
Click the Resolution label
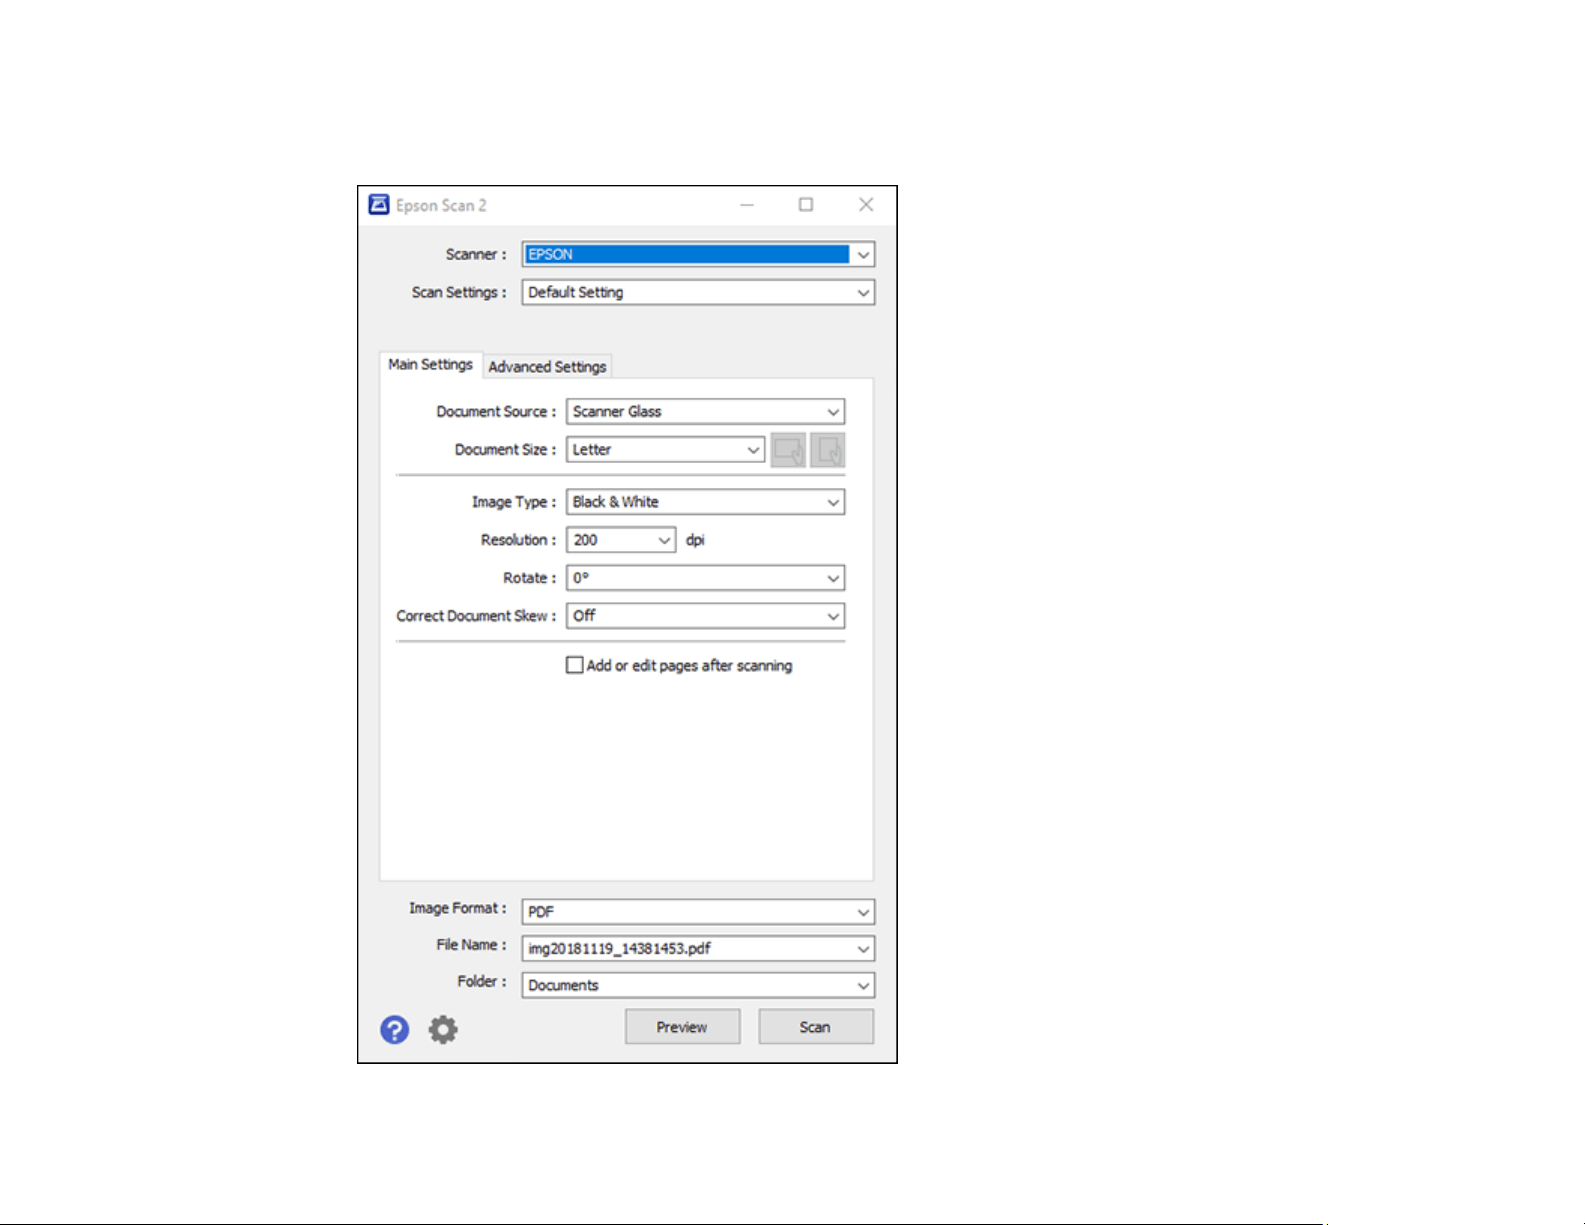(519, 540)
